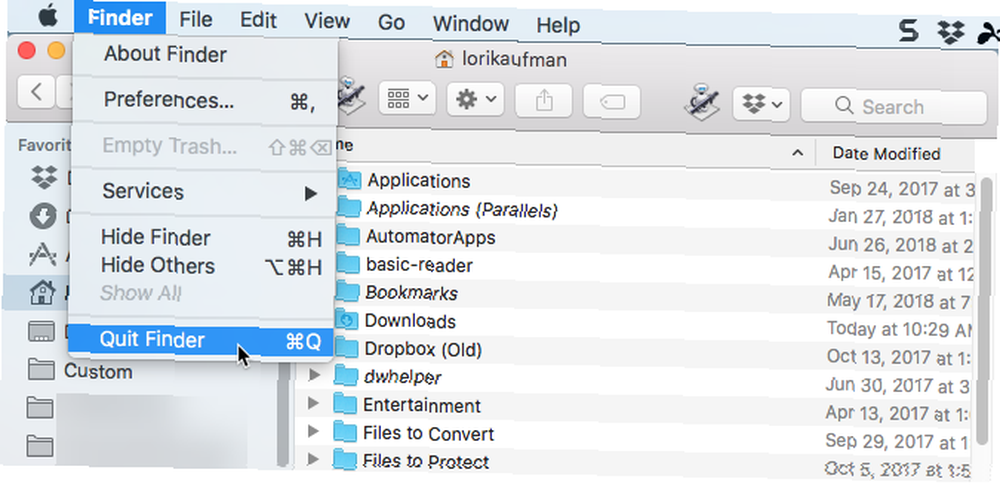
Task: Go back with the toolbar arrow
Action: 36,93
